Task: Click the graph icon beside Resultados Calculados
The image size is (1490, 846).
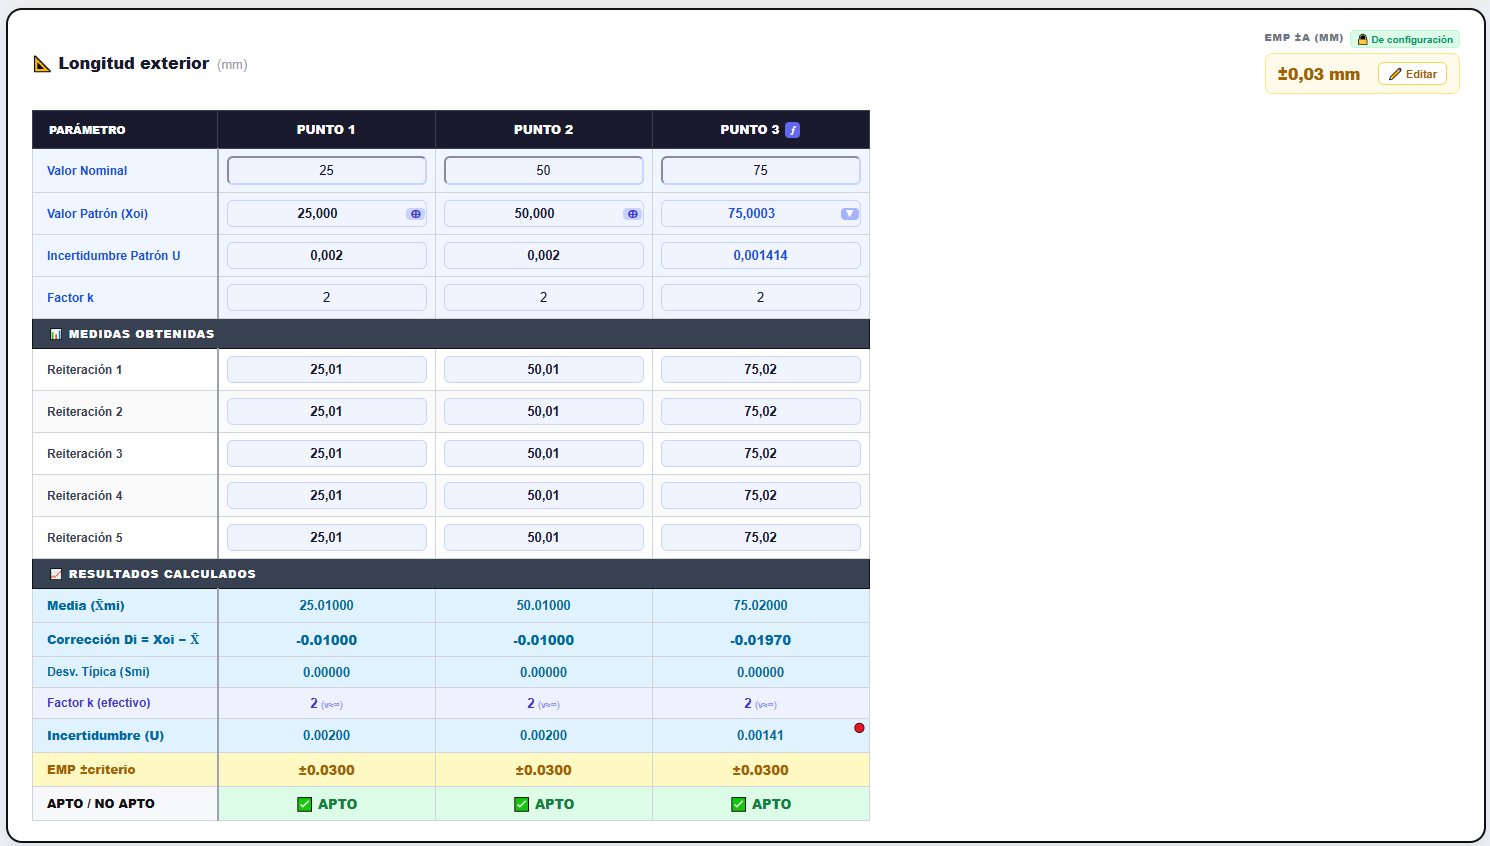Action: coord(56,574)
